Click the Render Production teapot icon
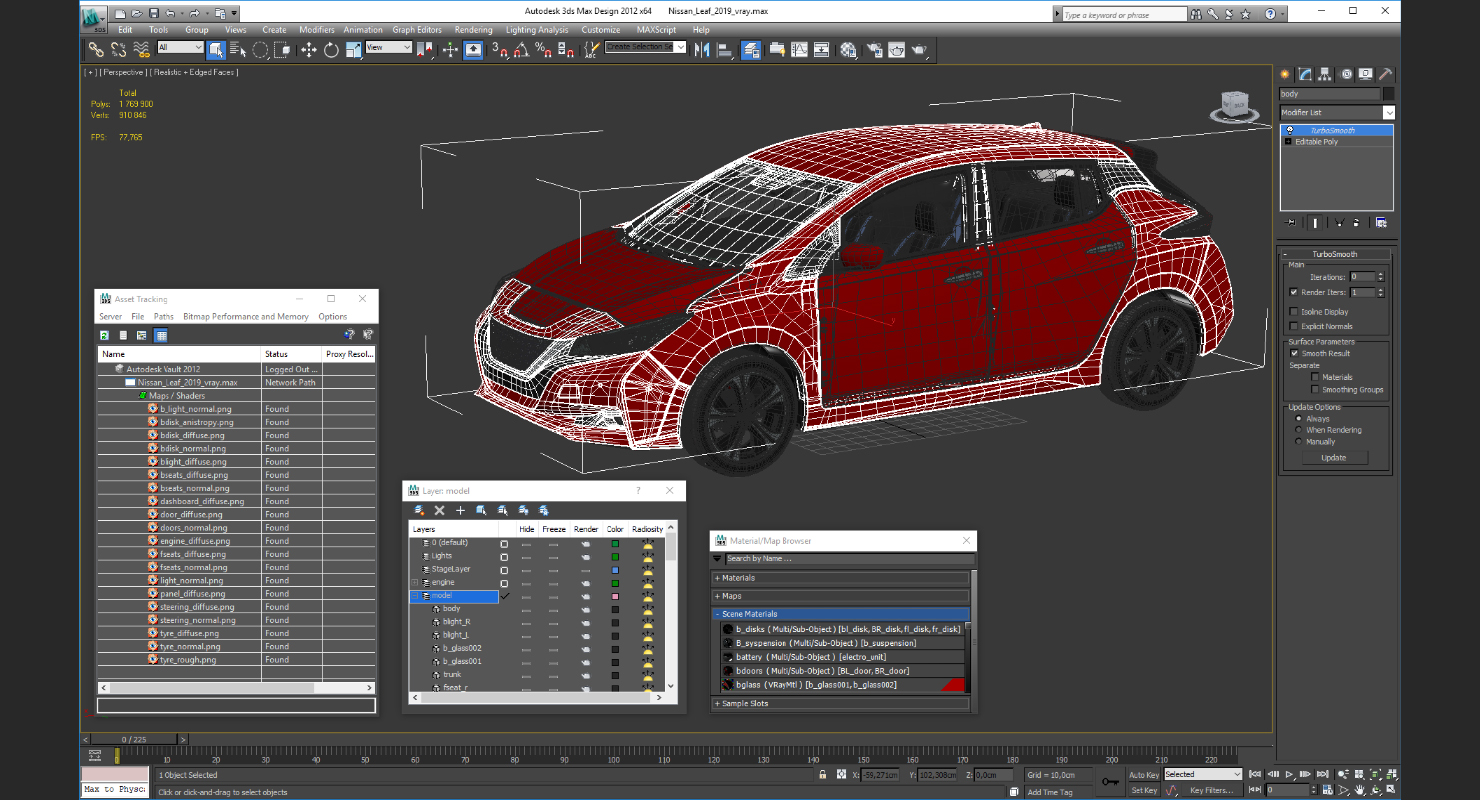Viewport: 1480px width, 800px height. tap(919, 49)
